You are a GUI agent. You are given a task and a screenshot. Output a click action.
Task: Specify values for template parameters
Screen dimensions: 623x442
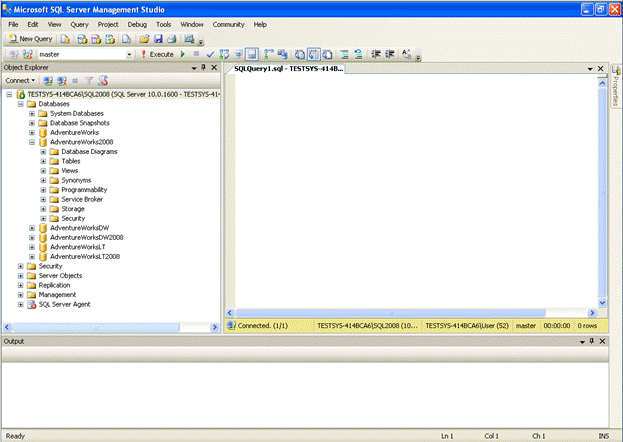click(x=406, y=54)
